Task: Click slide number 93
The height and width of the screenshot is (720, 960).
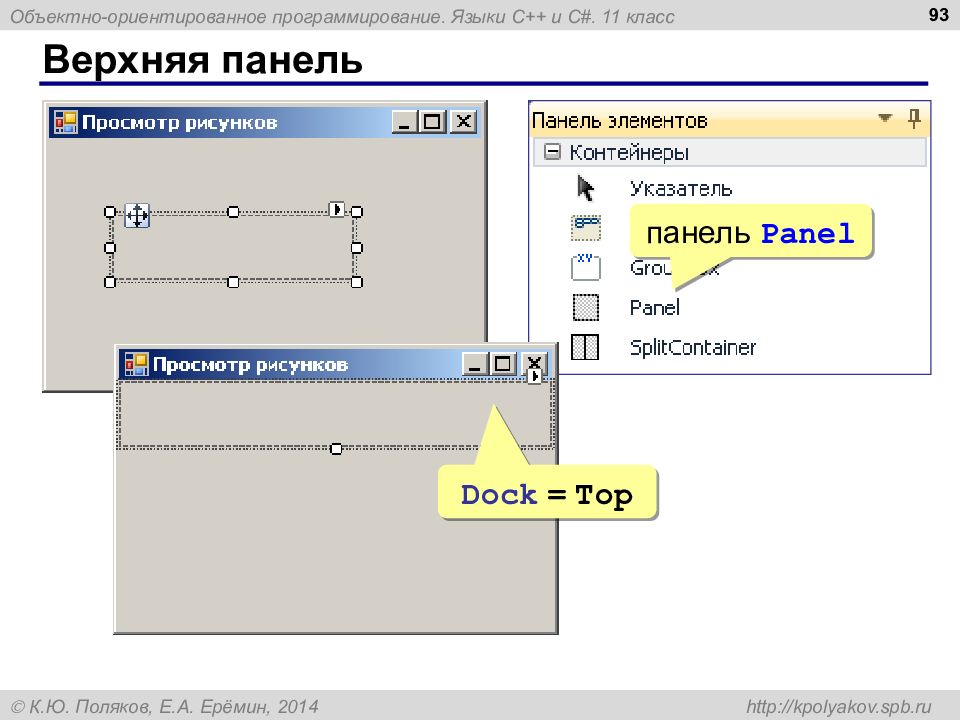Action: [x=939, y=15]
